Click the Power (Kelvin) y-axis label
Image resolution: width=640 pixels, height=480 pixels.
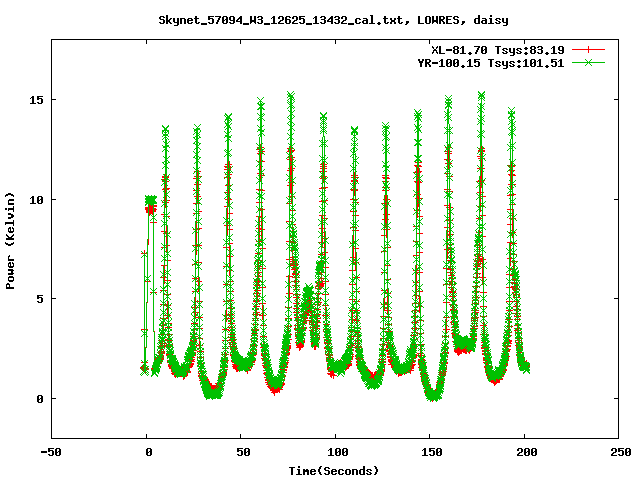pyautogui.click(x=10, y=241)
